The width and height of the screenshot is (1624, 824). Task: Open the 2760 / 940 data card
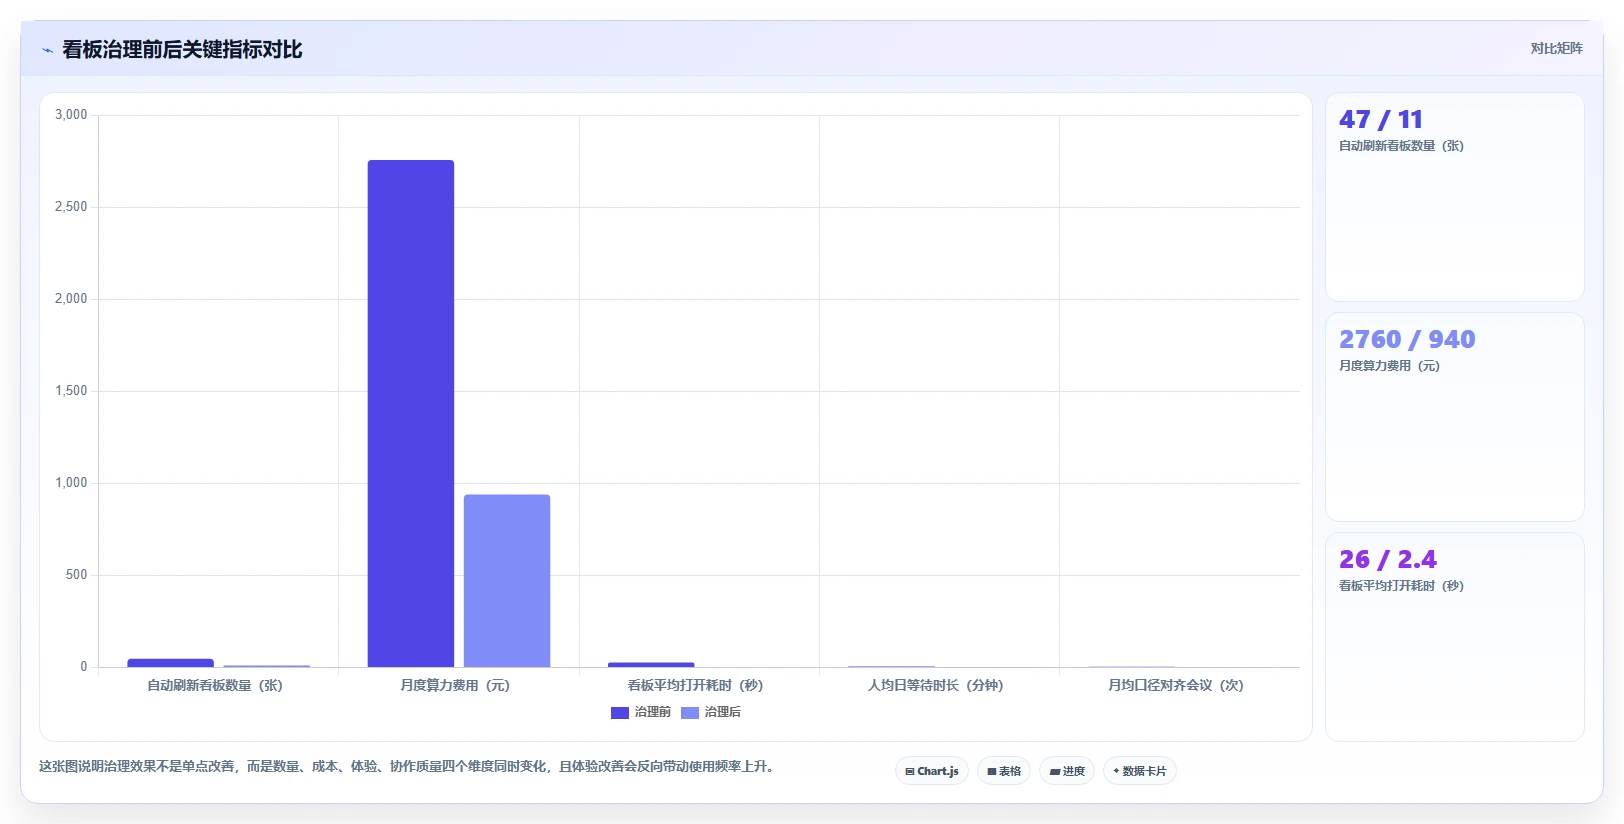tap(1455, 417)
